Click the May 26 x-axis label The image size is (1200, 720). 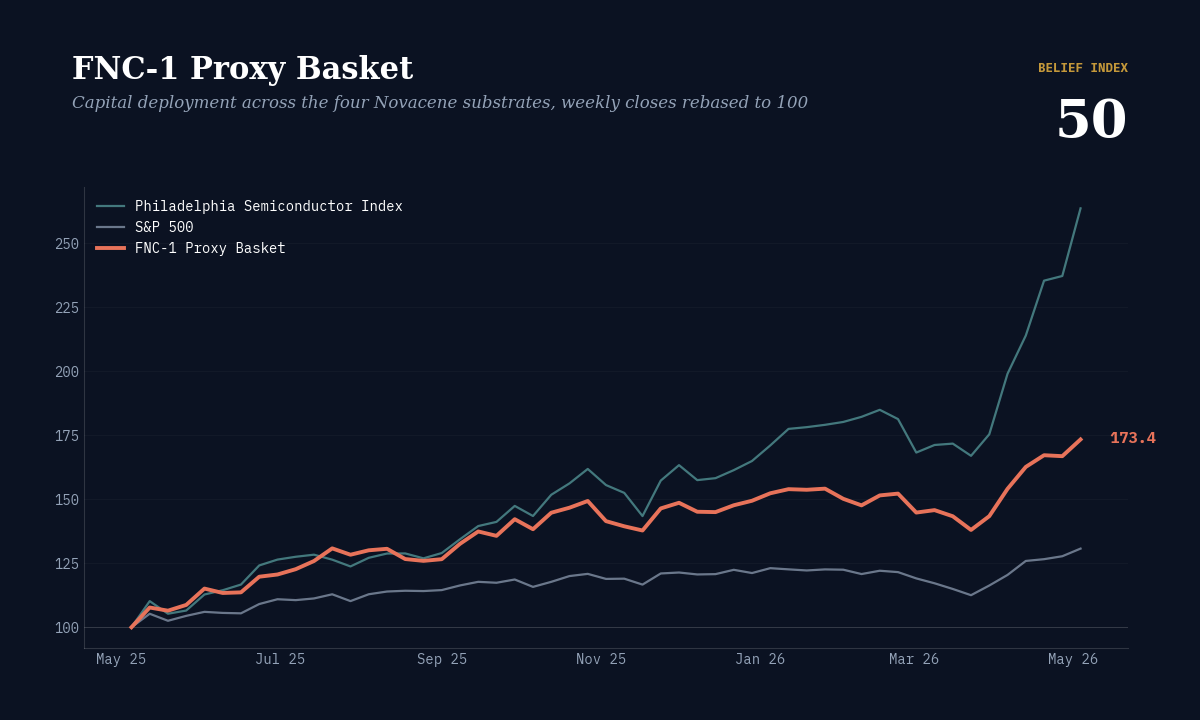(x=1073, y=659)
